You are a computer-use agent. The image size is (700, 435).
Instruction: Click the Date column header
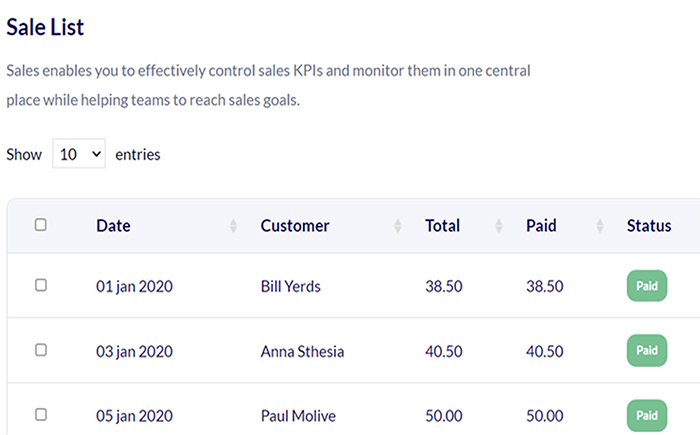coord(113,226)
